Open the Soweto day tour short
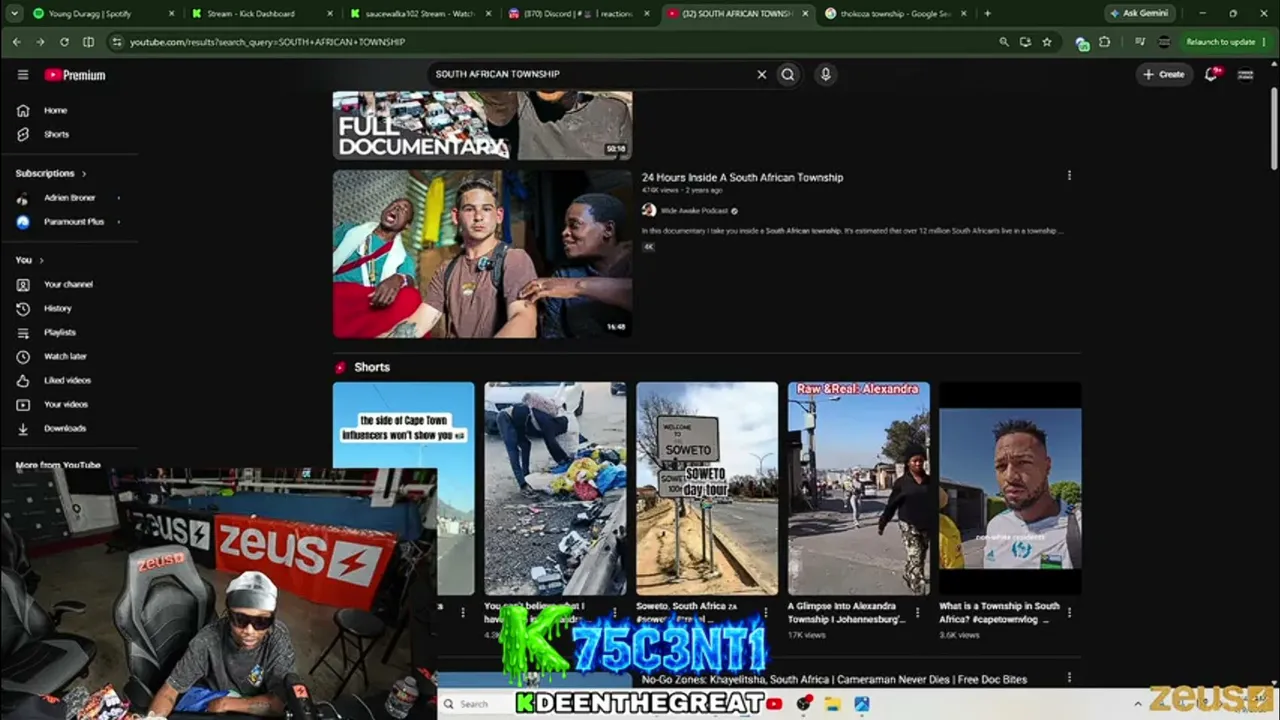 coord(707,489)
